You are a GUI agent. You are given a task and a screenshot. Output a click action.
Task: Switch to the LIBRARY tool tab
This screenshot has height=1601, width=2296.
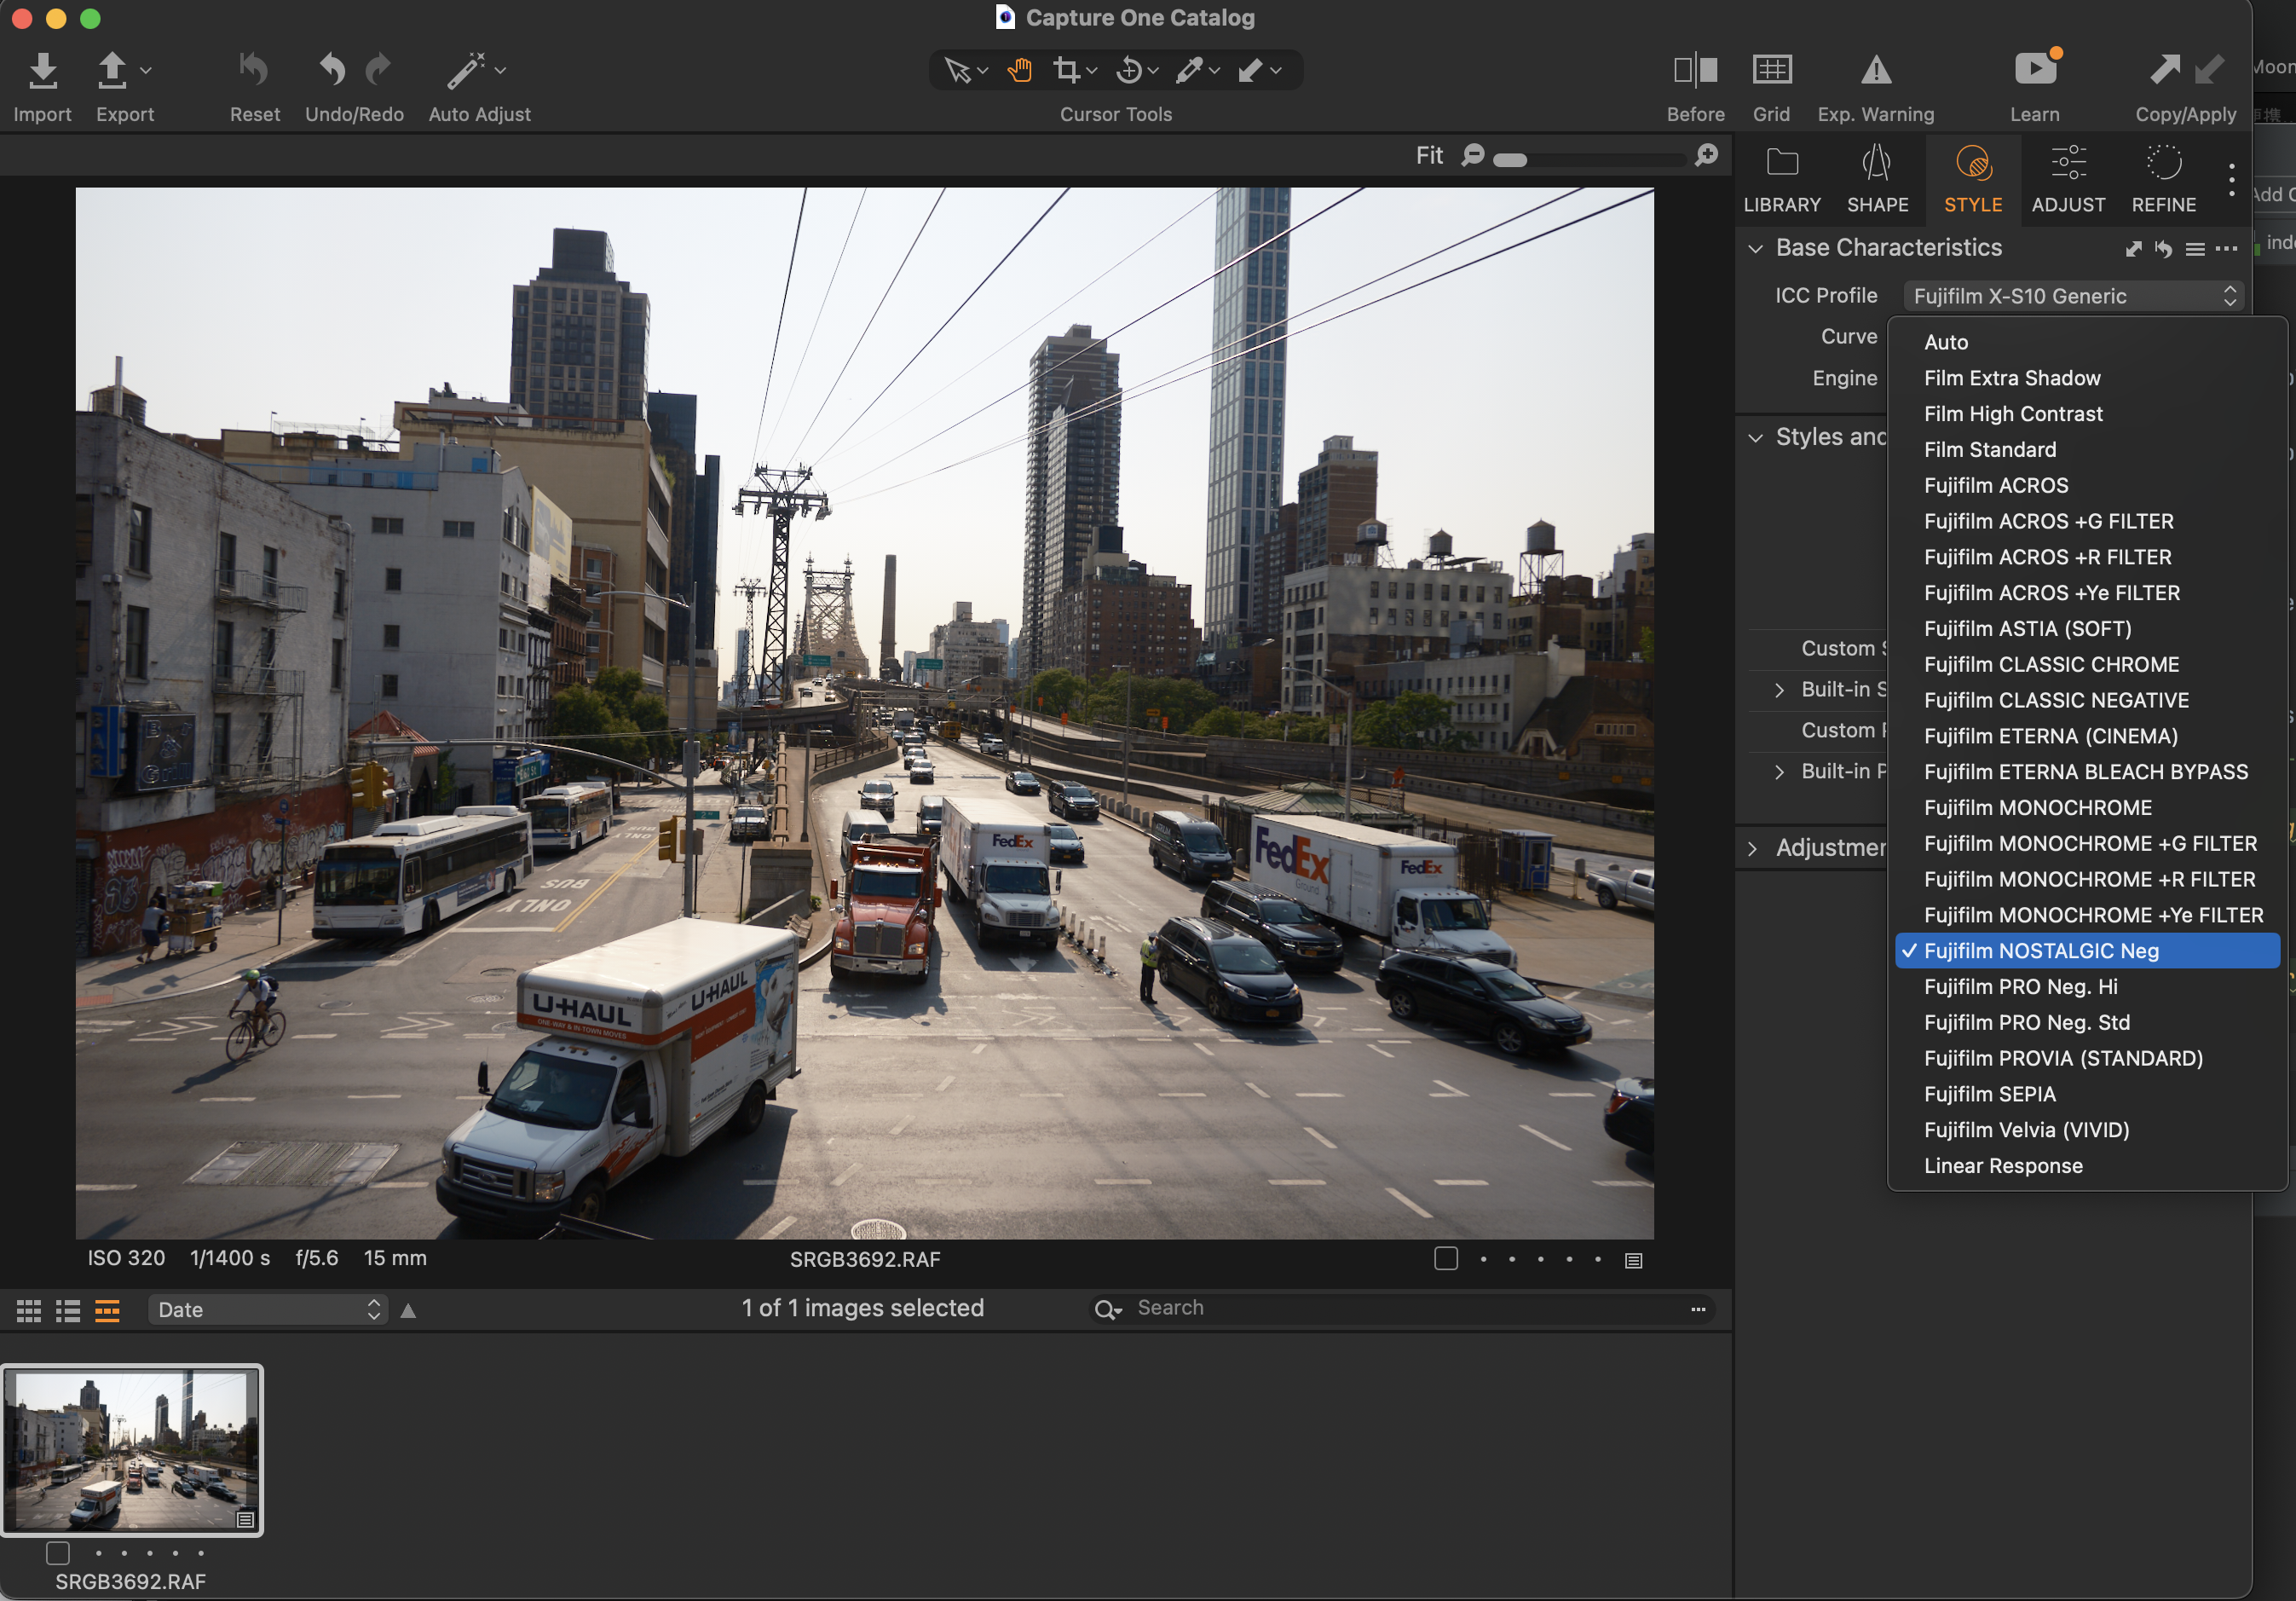1782,180
